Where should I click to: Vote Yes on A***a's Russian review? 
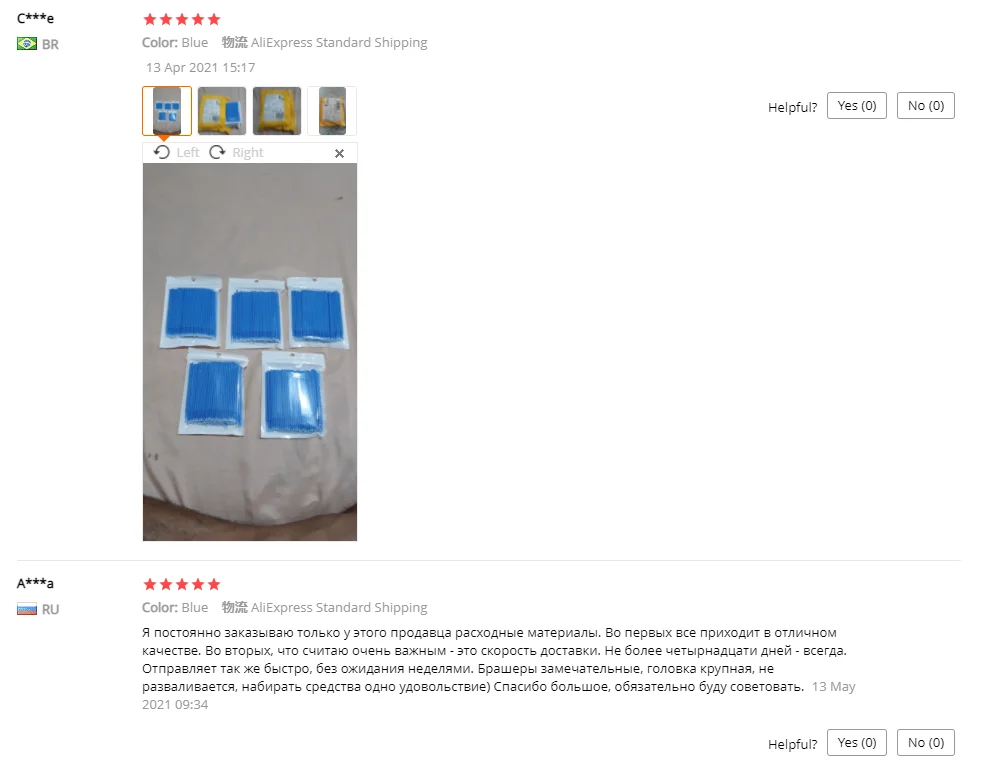coord(856,743)
